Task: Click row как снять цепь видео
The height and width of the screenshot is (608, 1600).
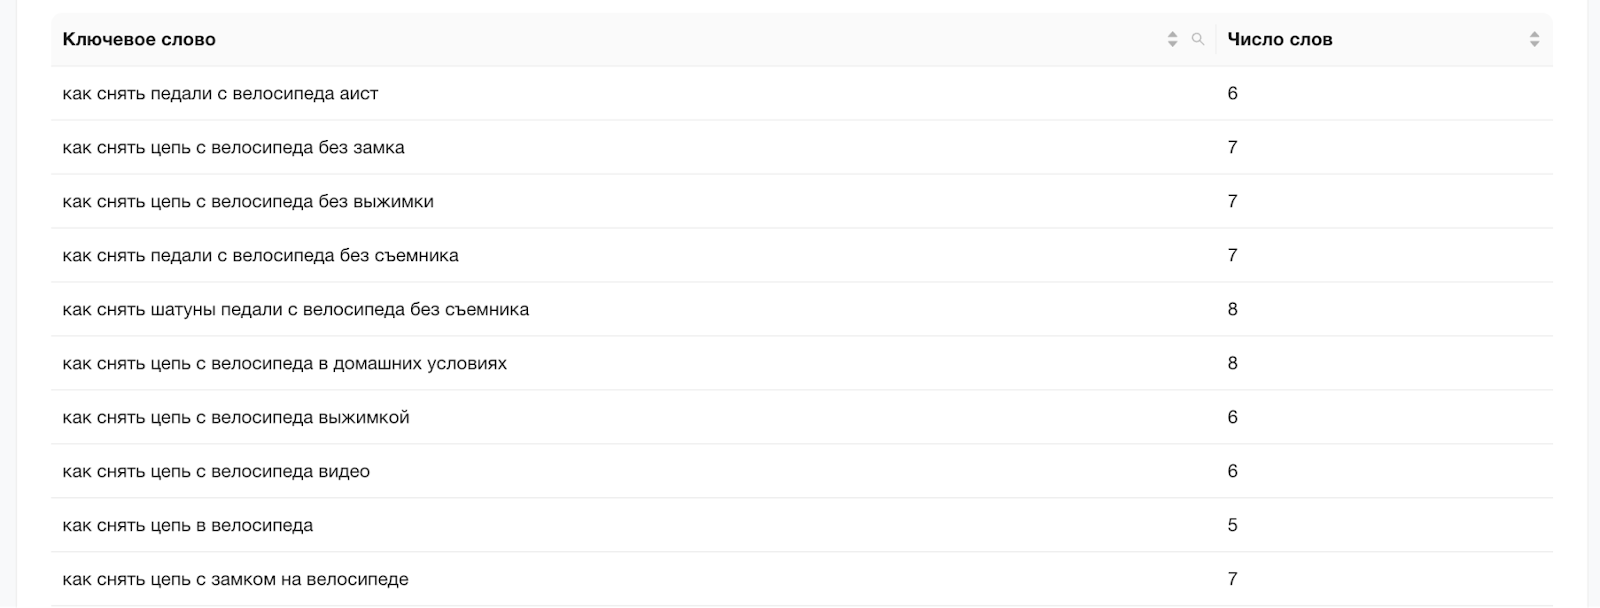Action: (215, 472)
